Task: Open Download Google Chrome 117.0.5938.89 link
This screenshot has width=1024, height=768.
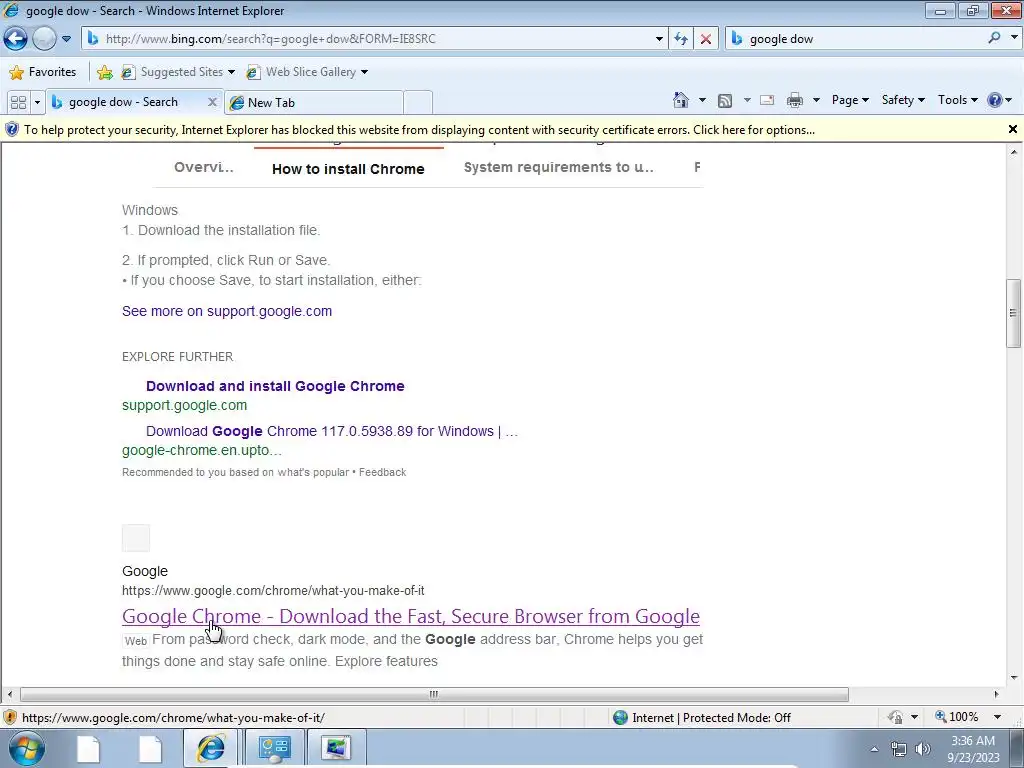Action: point(332,431)
